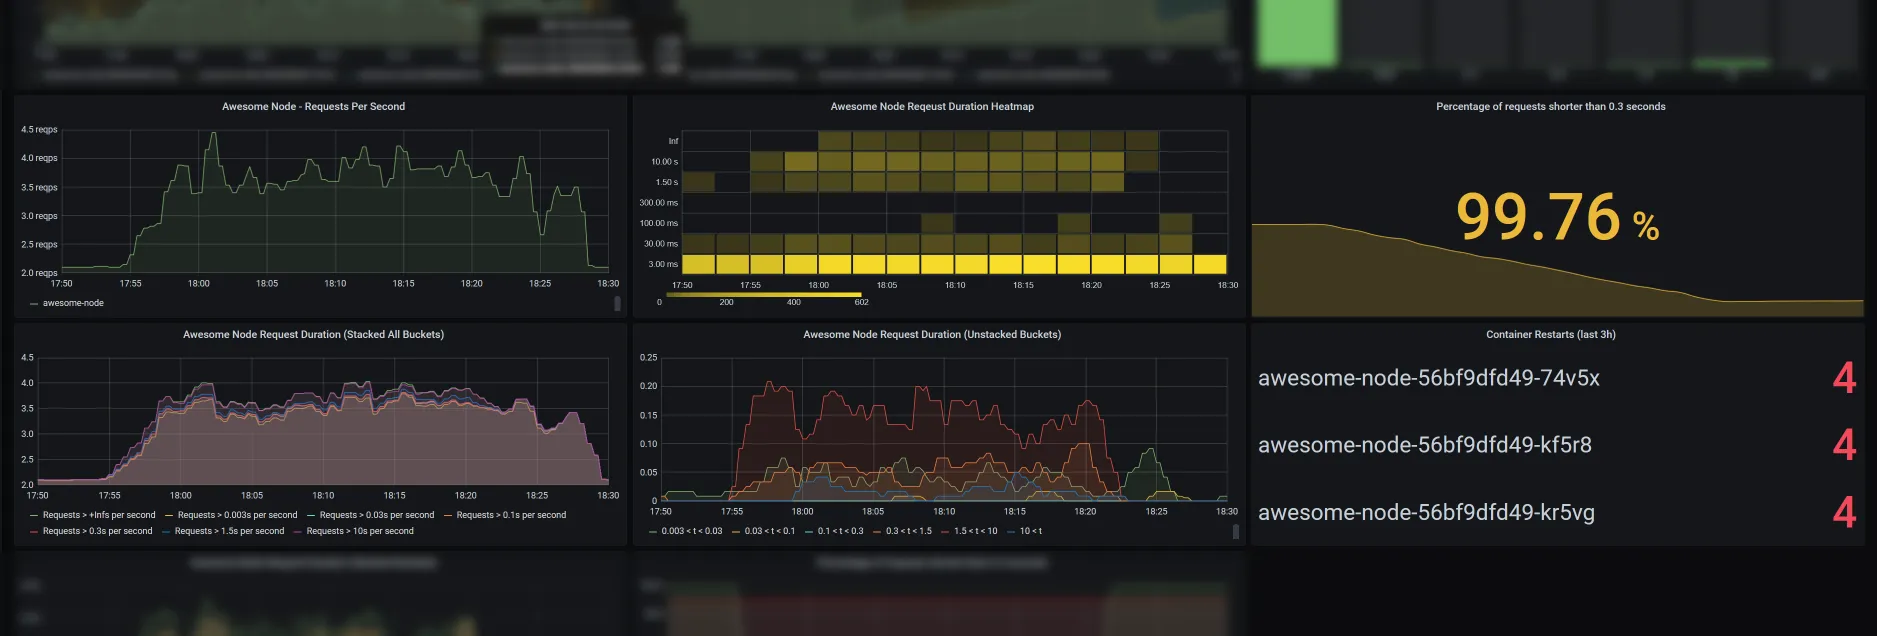Click the restart count 4 for pod 74v5x
This screenshot has width=1877, height=636.
click(1844, 378)
